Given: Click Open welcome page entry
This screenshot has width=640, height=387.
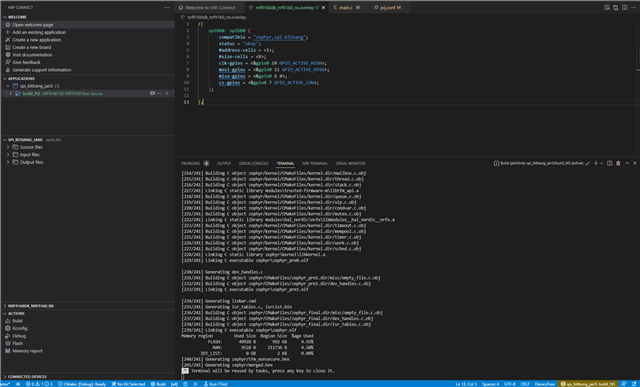Looking at the screenshot, I should [33, 25].
